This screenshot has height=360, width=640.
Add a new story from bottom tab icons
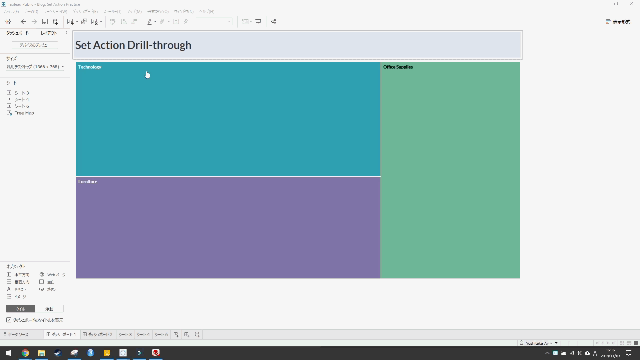197,334
